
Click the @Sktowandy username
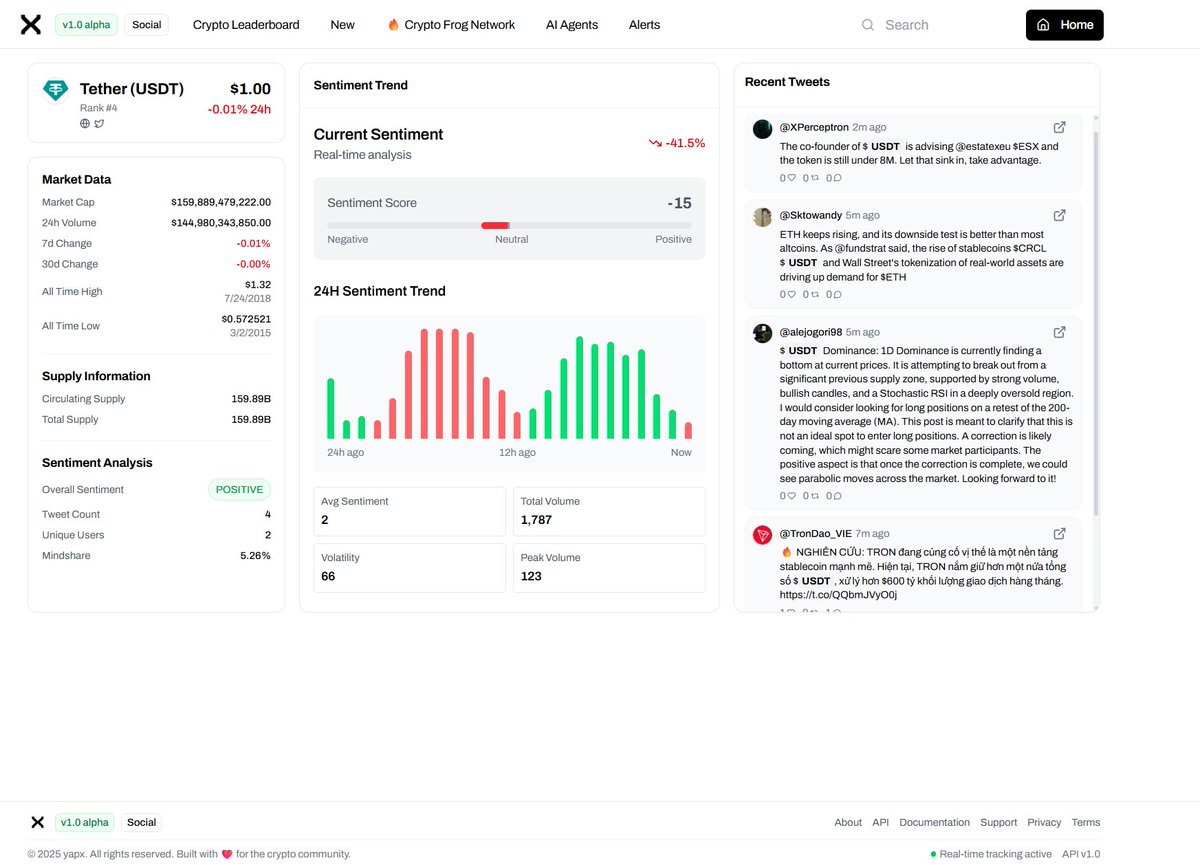[811, 215]
